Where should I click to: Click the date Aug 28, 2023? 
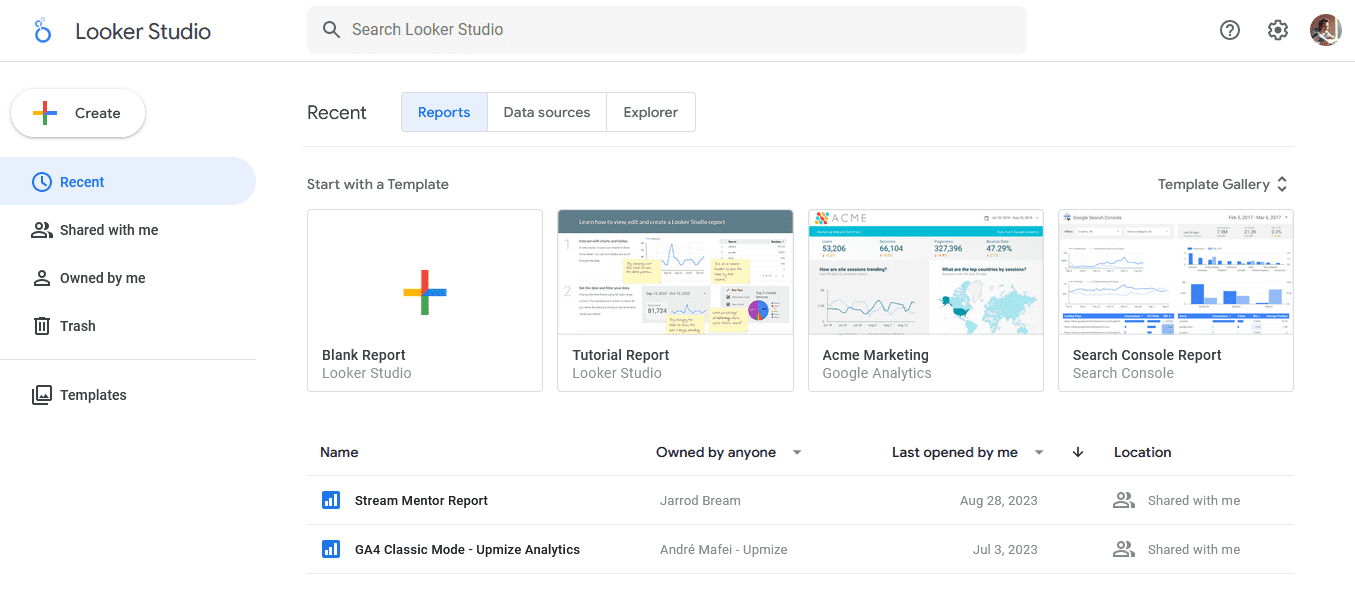998,501
